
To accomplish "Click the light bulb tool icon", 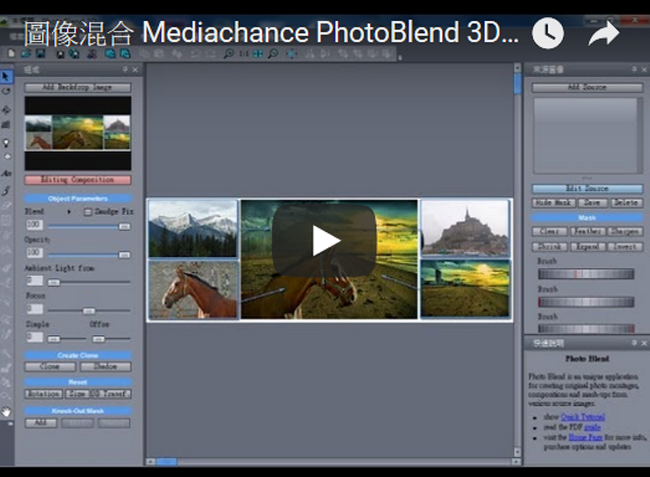I will (x=7, y=141).
